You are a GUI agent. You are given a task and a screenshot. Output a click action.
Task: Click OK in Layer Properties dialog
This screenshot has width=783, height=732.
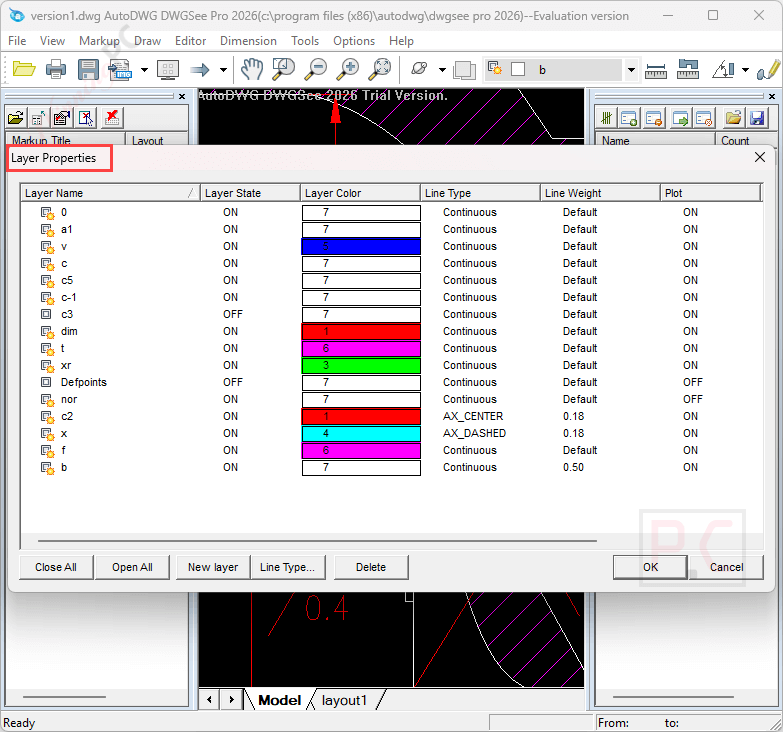click(650, 567)
